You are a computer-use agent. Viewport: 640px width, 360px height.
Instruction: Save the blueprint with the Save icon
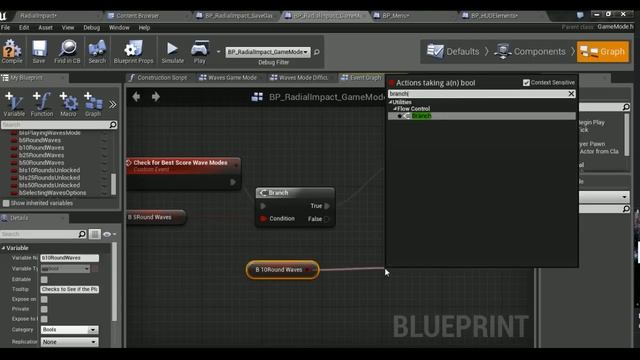(39, 51)
